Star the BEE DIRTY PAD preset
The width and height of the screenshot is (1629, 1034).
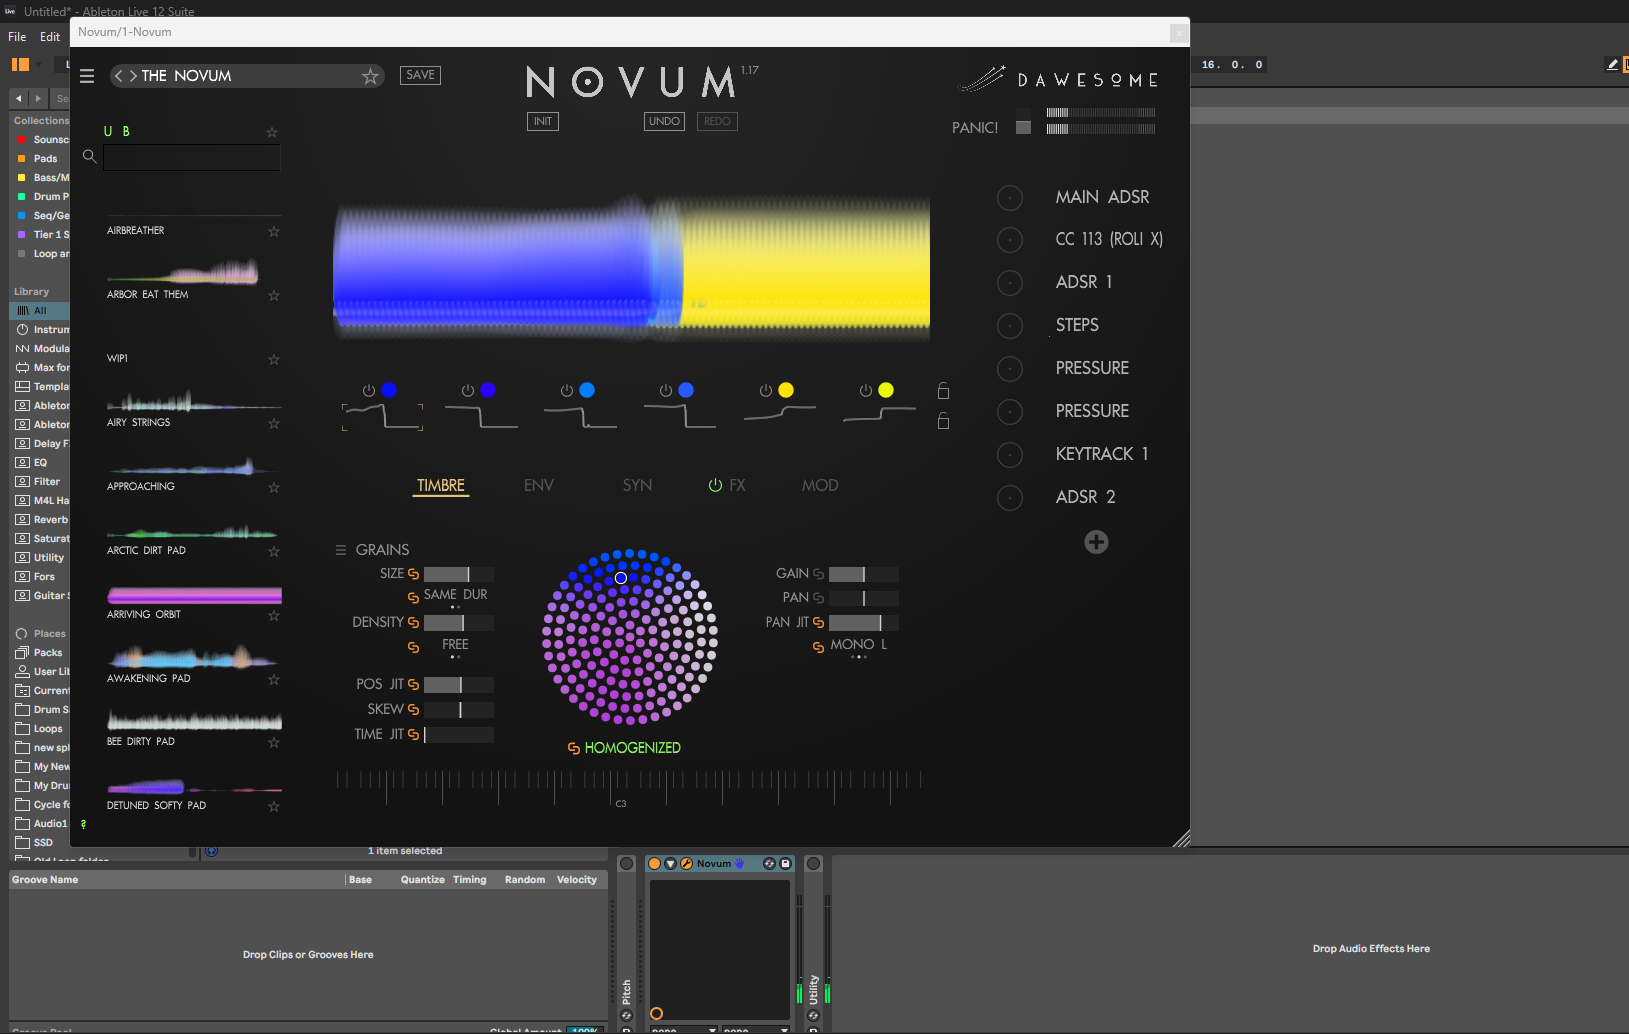(x=273, y=742)
